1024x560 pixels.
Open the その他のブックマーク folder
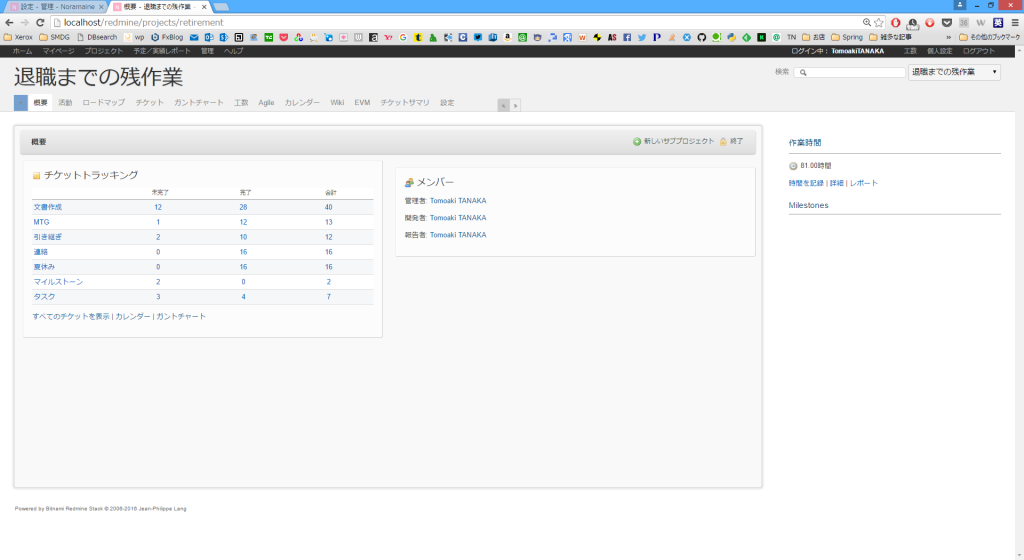coord(989,37)
